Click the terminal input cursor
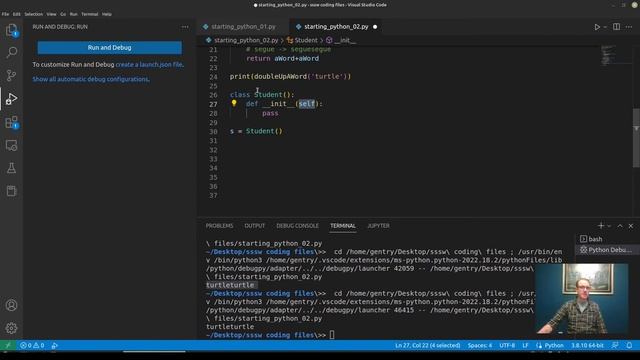 [x=332, y=335]
